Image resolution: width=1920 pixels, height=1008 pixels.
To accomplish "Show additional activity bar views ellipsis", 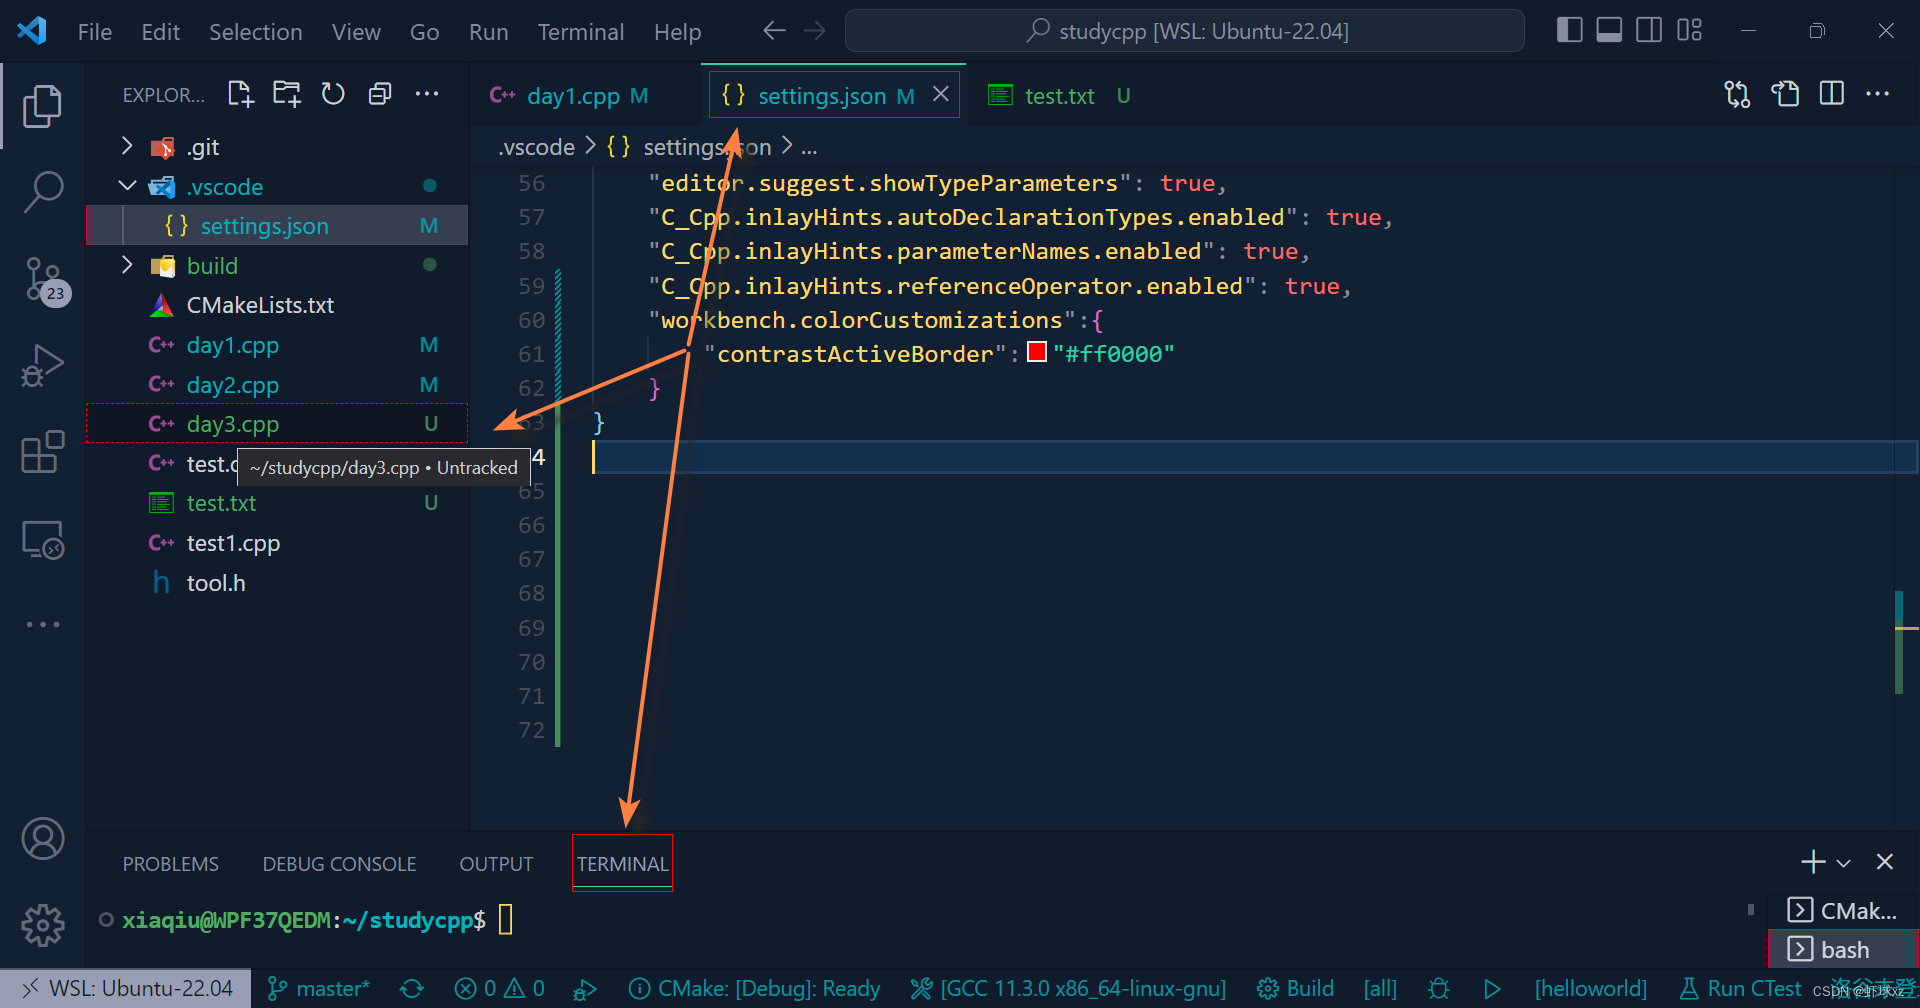I will (x=42, y=624).
